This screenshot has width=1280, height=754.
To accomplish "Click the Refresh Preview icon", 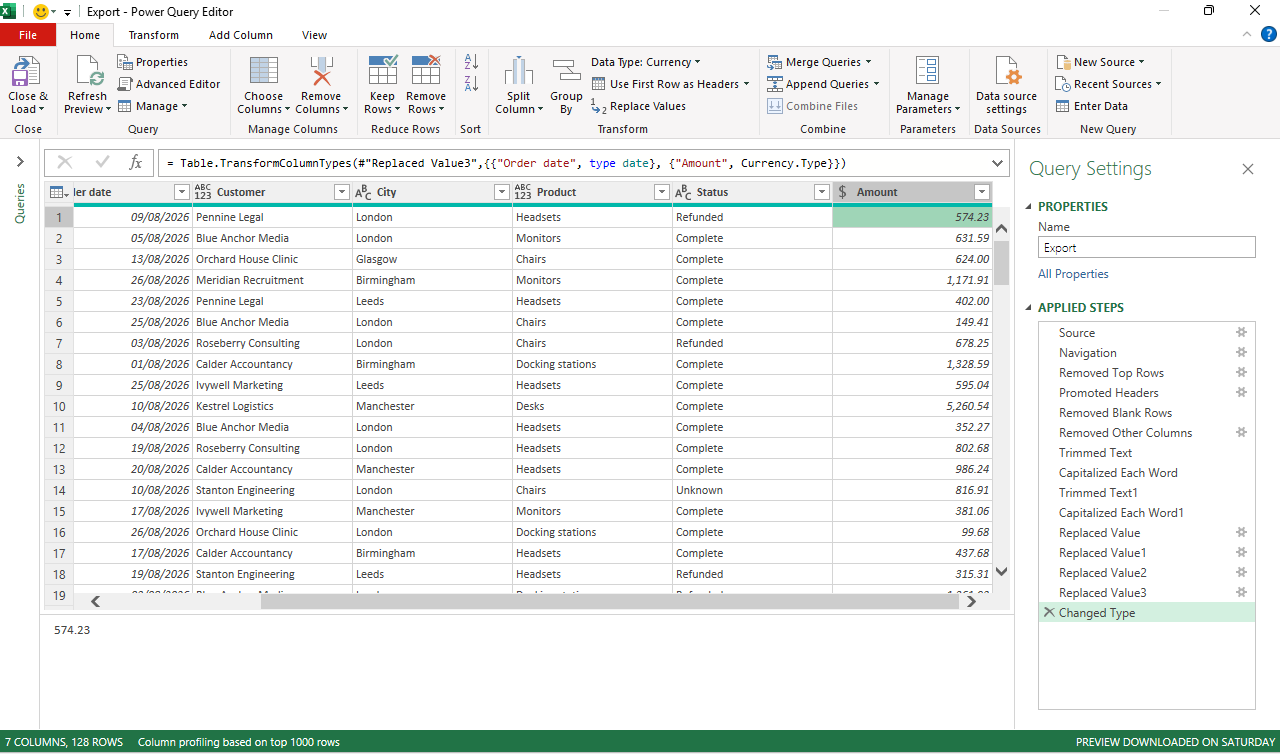I will (x=88, y=72).
